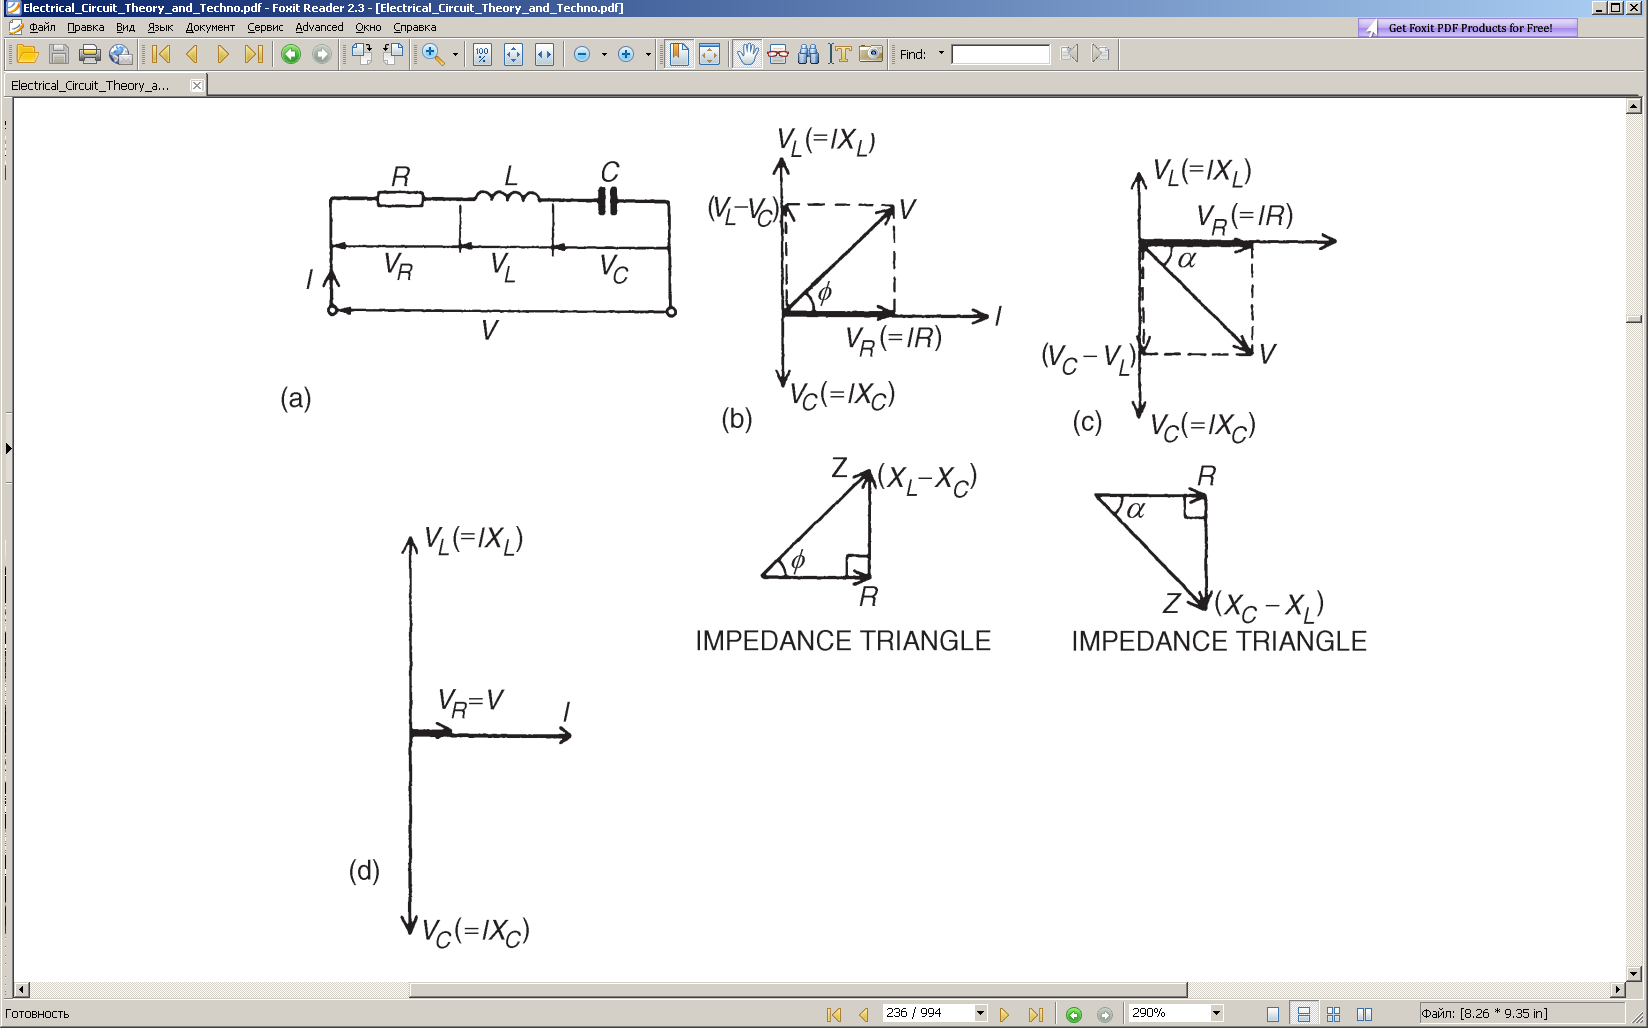Select the Zoom In magnifier tool
The width and height of the screenshot is (1648, 1028).
[433, 54]
